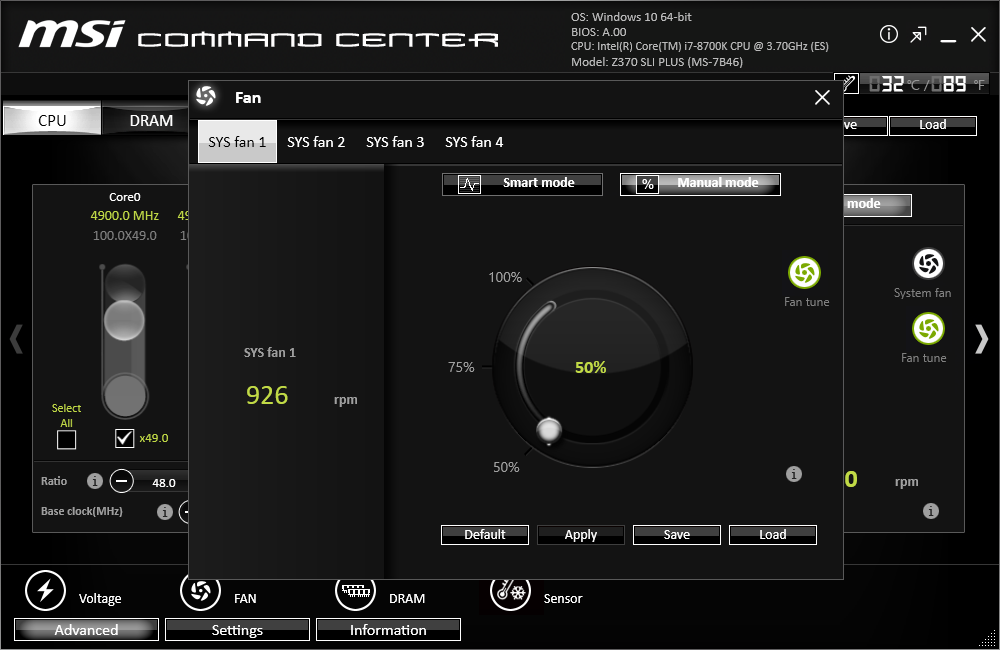This screenshot has height=650, width=1000.
Task: Click the Default button in Fan dialog
Action: pyautogui.click(x=485, y=535)
